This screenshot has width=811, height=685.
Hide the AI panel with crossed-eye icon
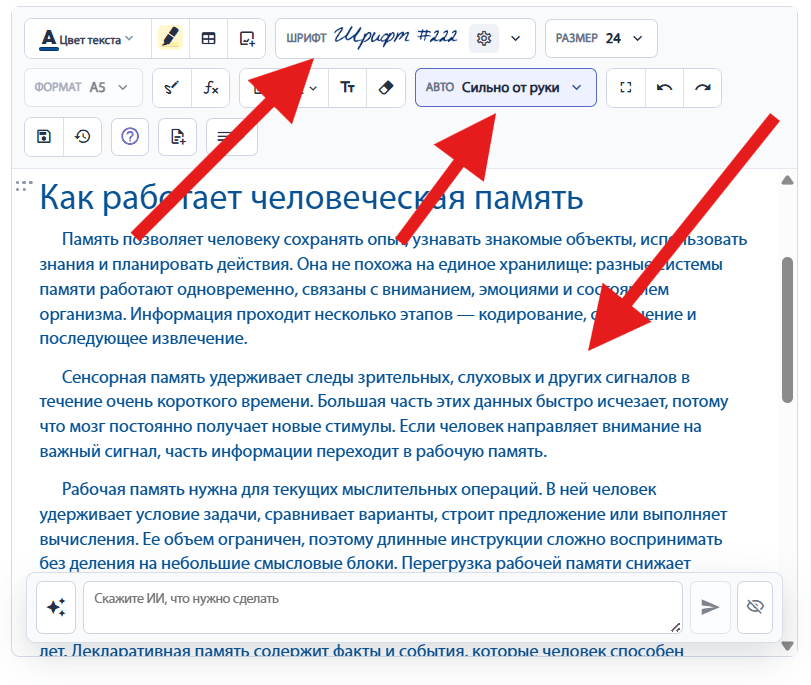tap(755, 607)
